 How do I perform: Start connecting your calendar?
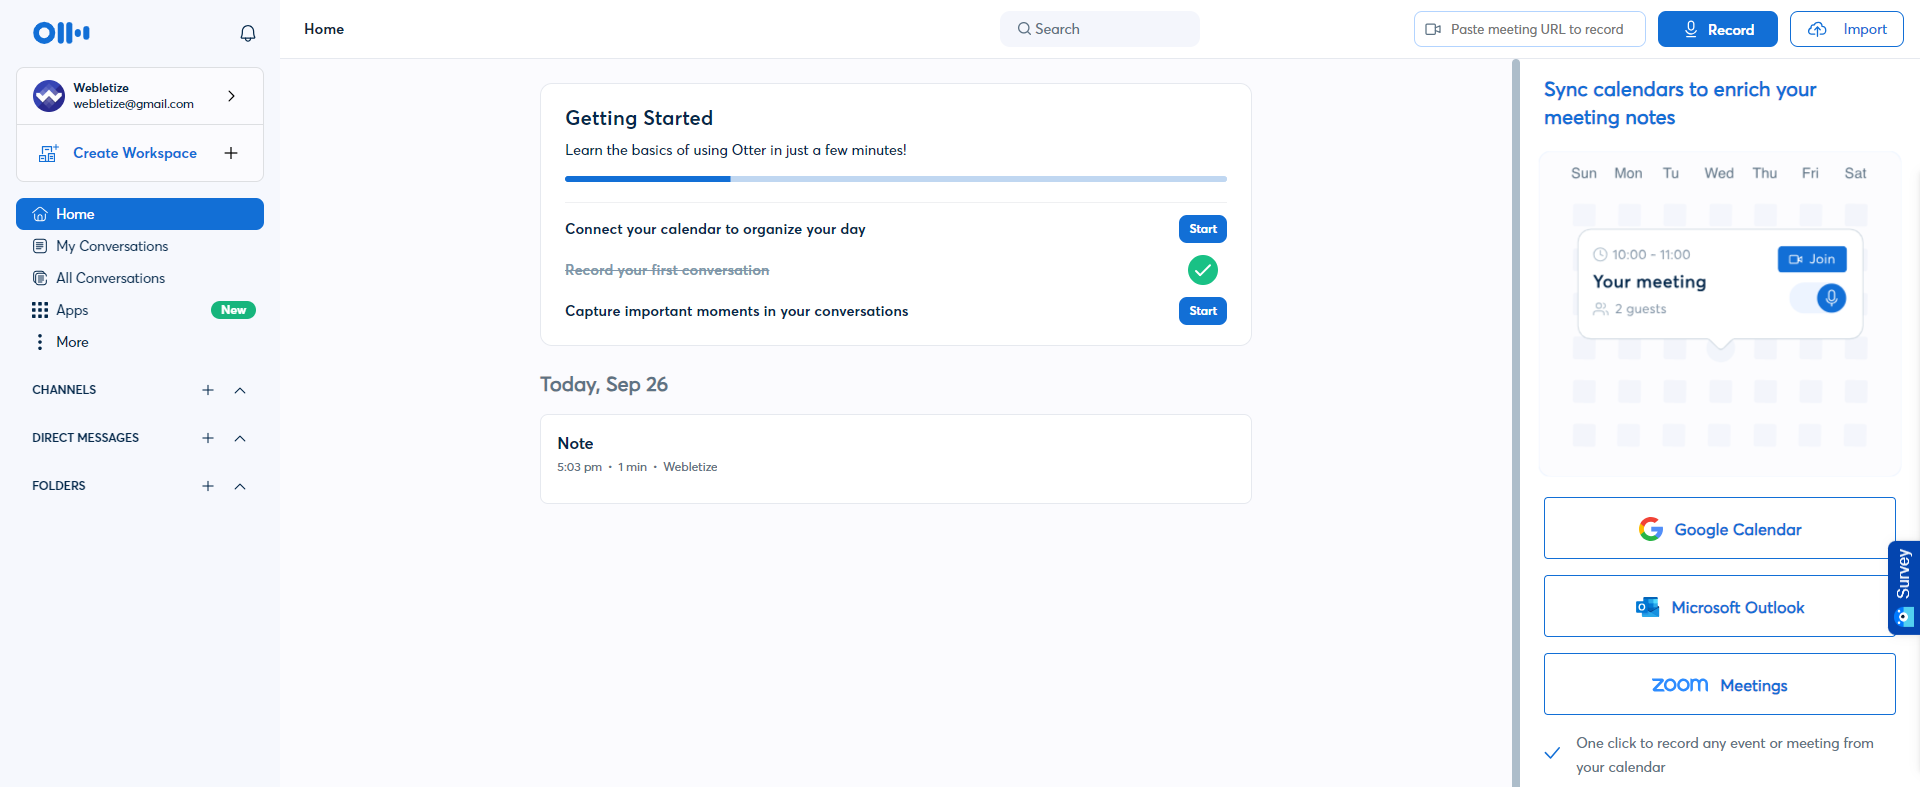coord(1203,229)
